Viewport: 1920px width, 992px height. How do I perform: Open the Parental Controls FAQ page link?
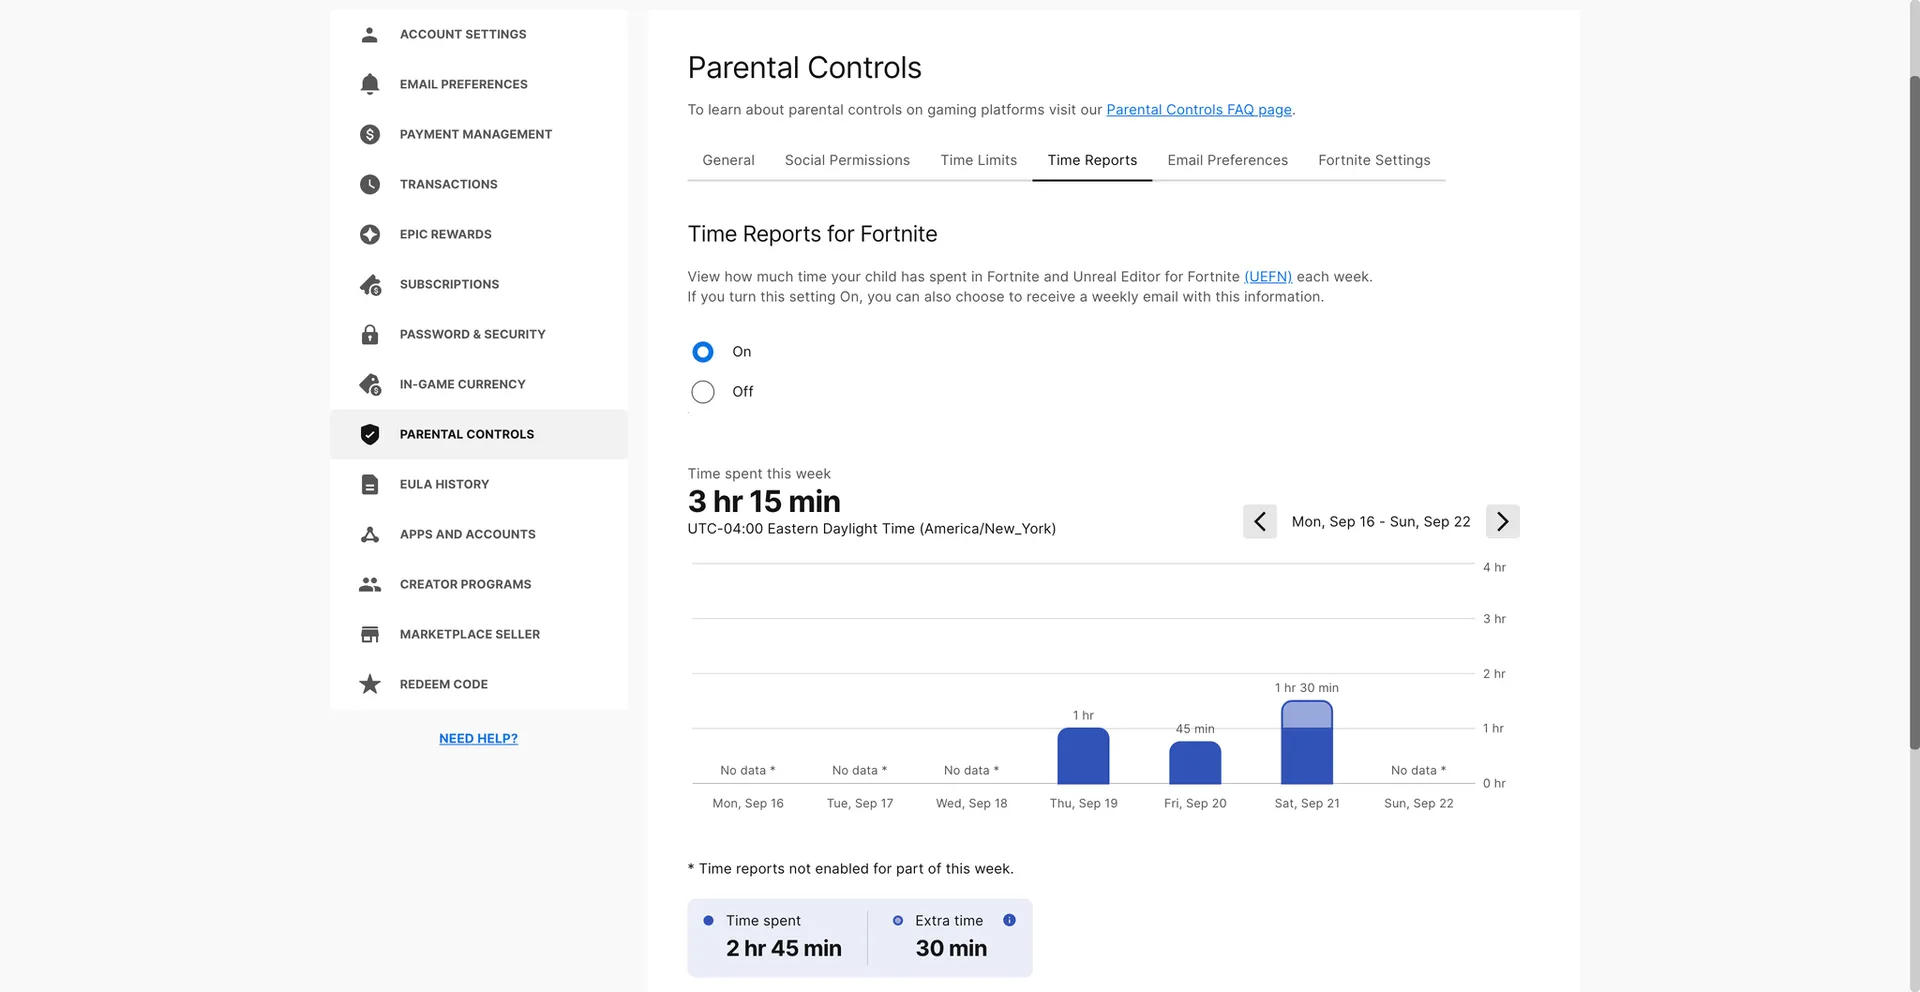tap(1198, 110)
